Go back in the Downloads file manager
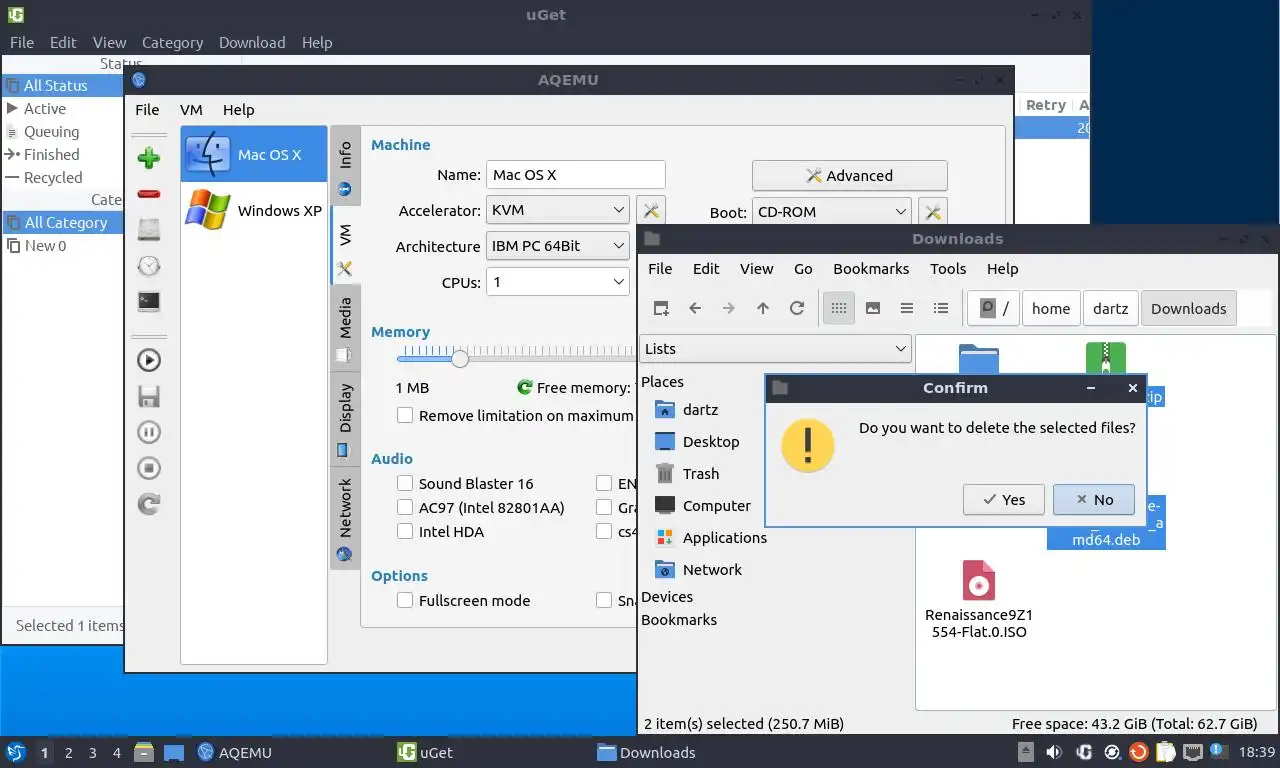This screenshot has height=768, width=1280. coord(695,308)
